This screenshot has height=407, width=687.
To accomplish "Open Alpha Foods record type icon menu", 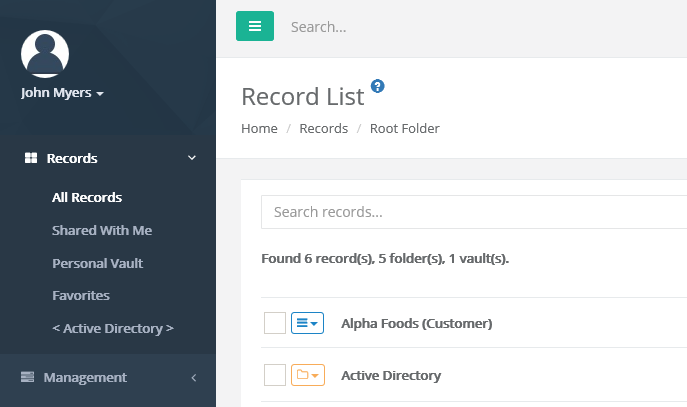I will tap(307, 323).
